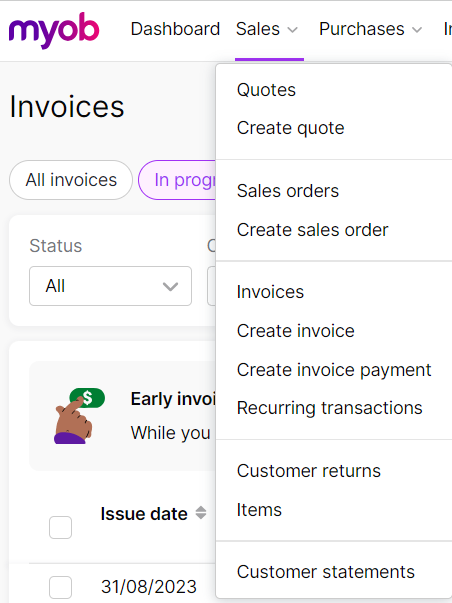This screenshot has width=452, height=603.
Task: Open Recurring transactions
Action: click(330, 408)
